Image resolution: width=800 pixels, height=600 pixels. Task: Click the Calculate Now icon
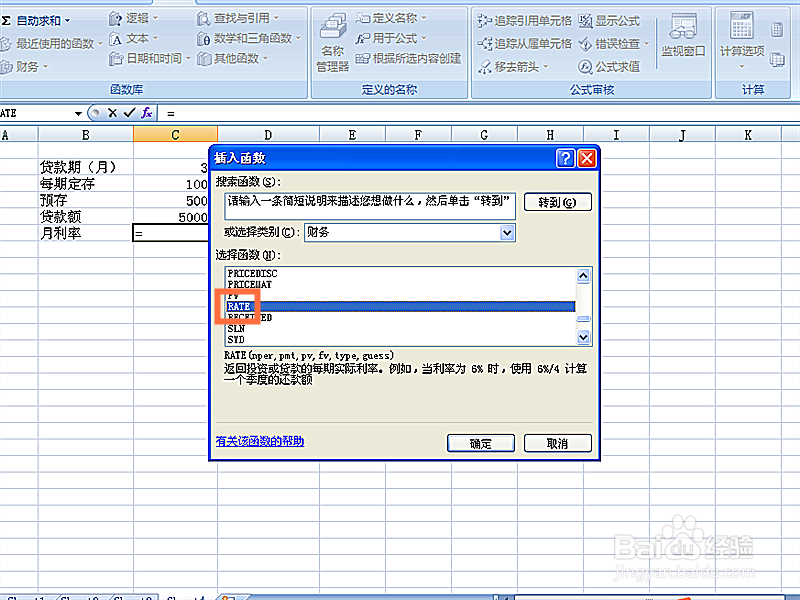coord(777,30)
